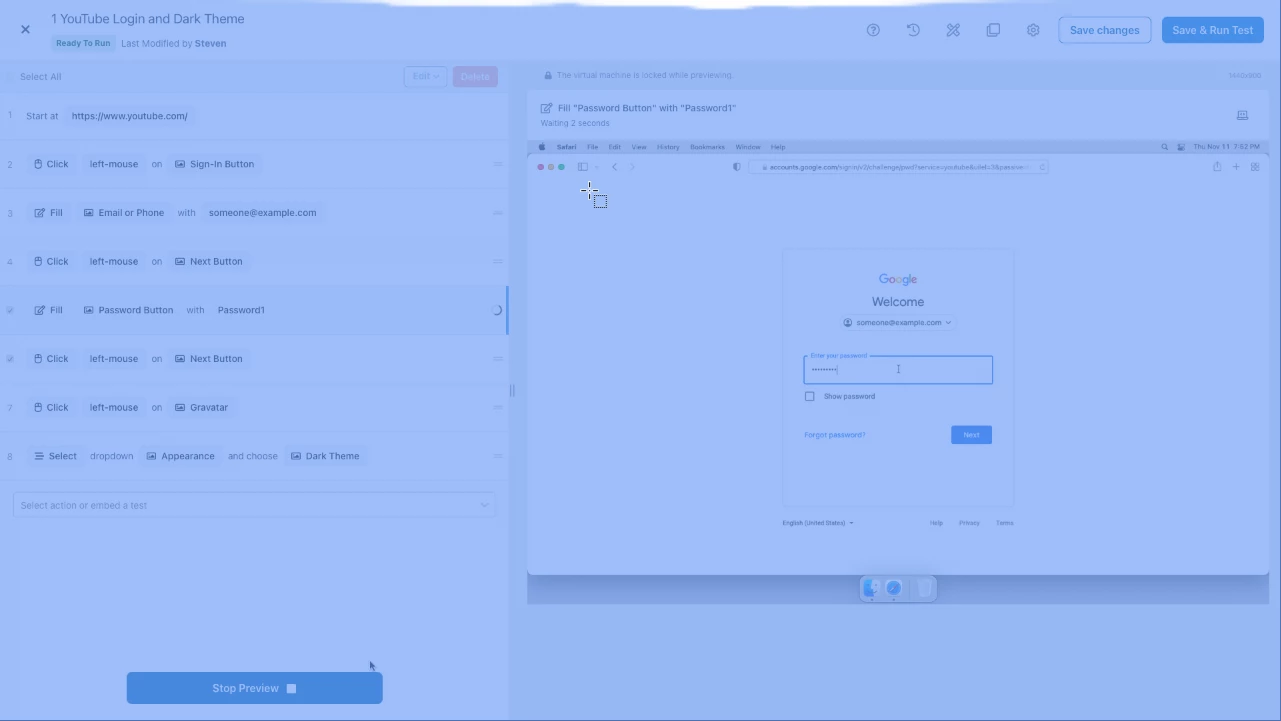The height and width of the screenshot is (721, 1281).
Task: Click drag handle on Gravatar step
Action: (x=498, y=407)
